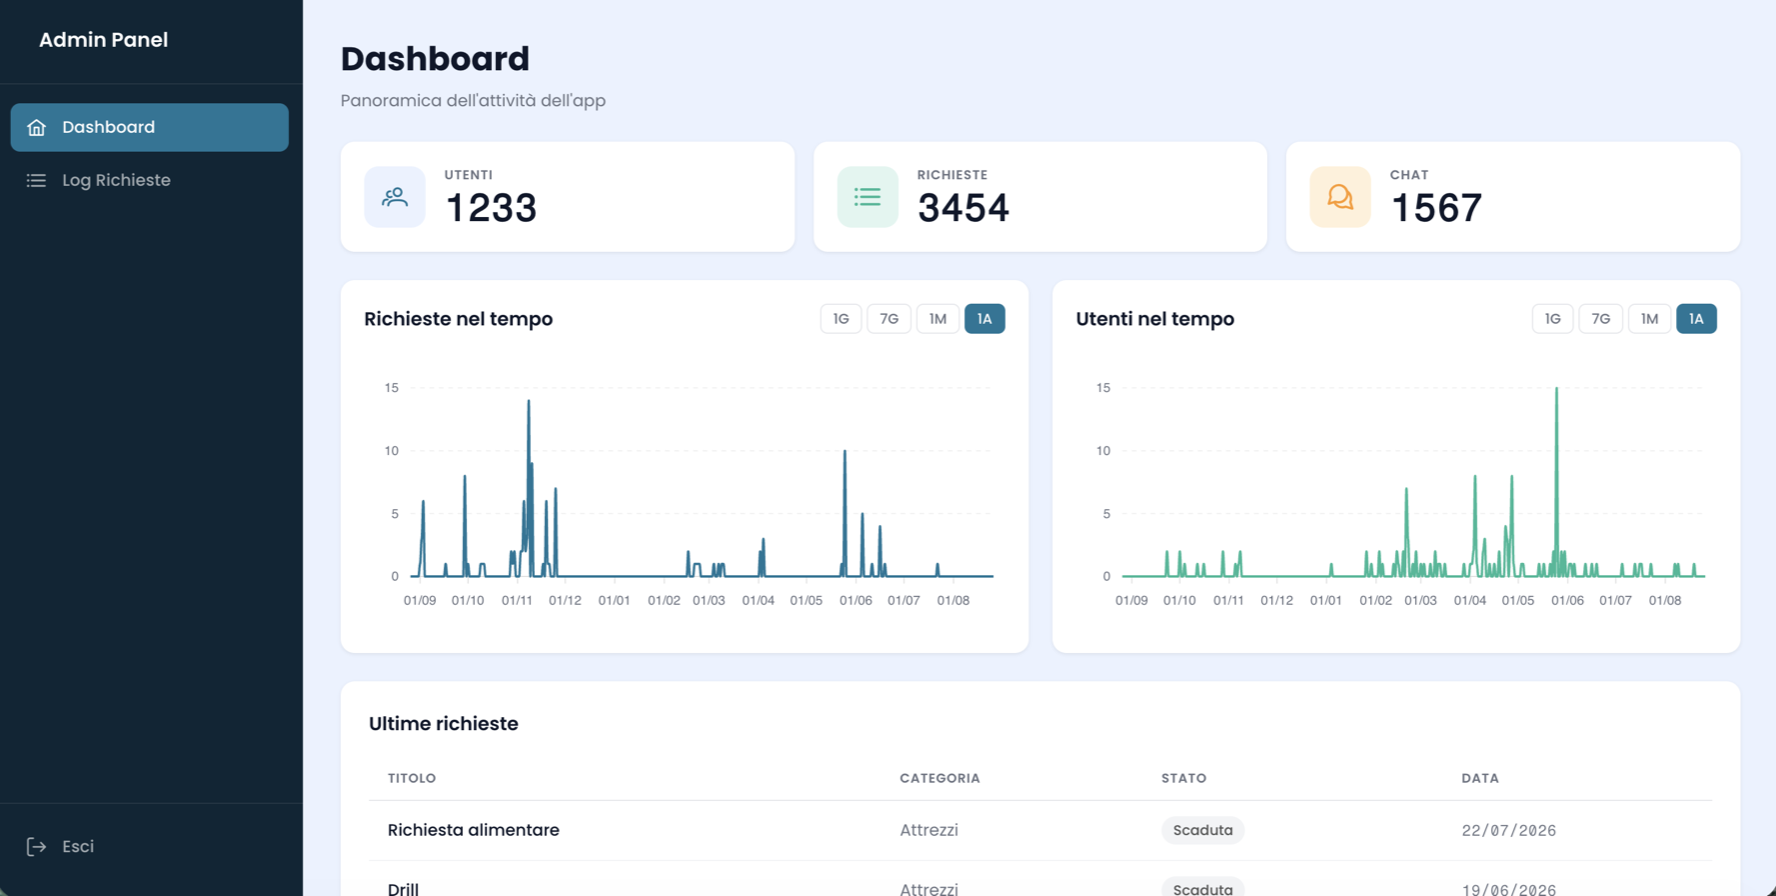Click the logout arrow icon beside Esci
1776x896 pixels.
click(x=36, y=847)
